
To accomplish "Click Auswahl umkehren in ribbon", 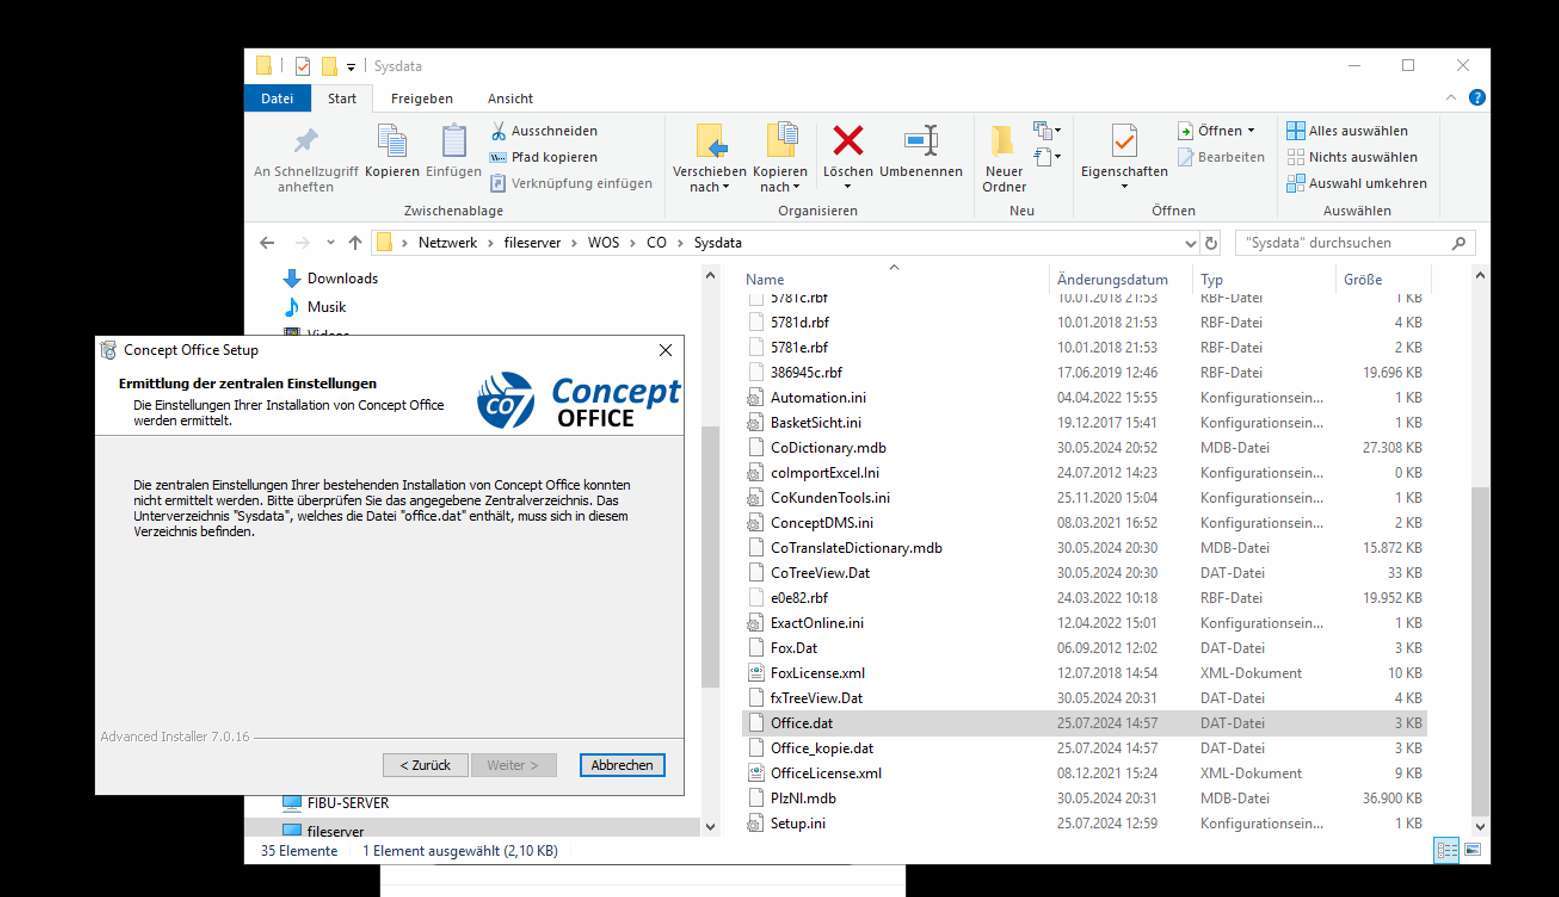I will (x=1357, y=183).
